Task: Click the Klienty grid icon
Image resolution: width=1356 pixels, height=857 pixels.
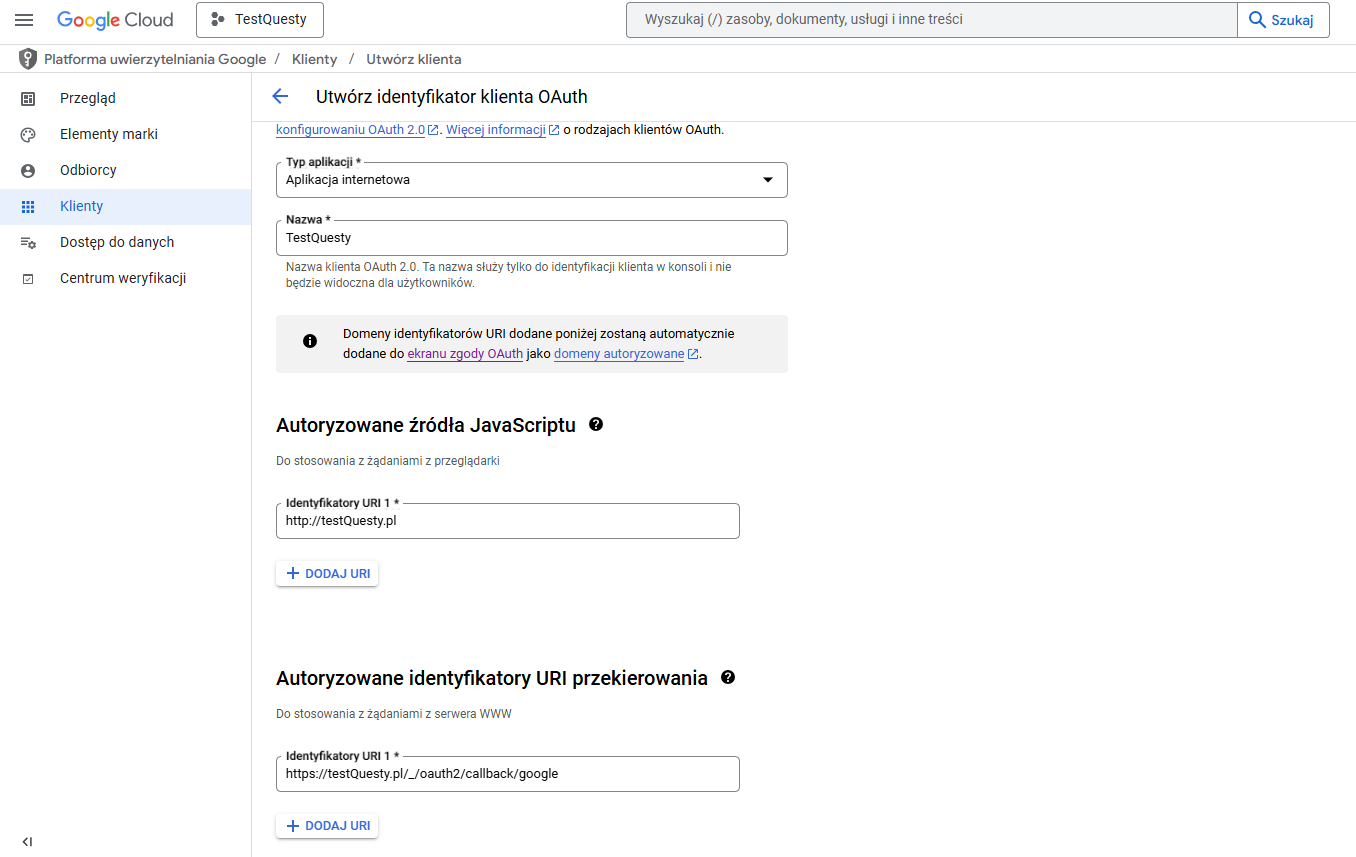Action: pos(28,206)
